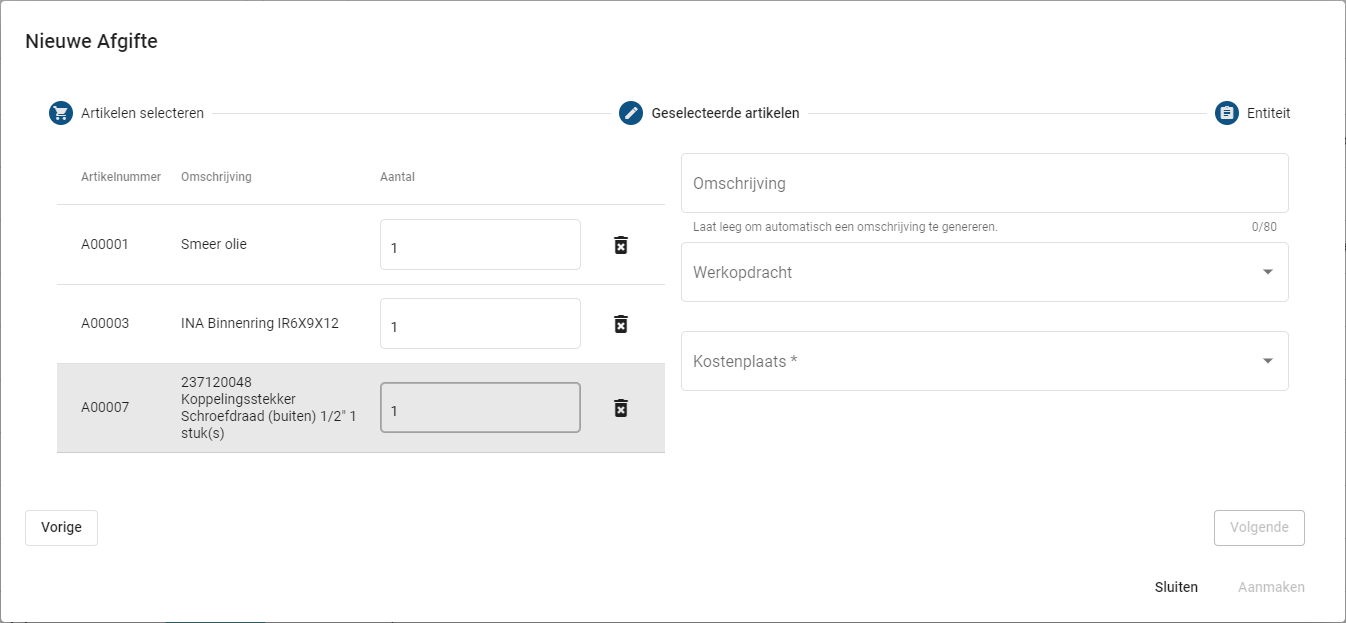Click the Aantal field for Smeer olie
Image resolution: width=1346 pixels, height=623 pixels.
[x=480, y=246]
